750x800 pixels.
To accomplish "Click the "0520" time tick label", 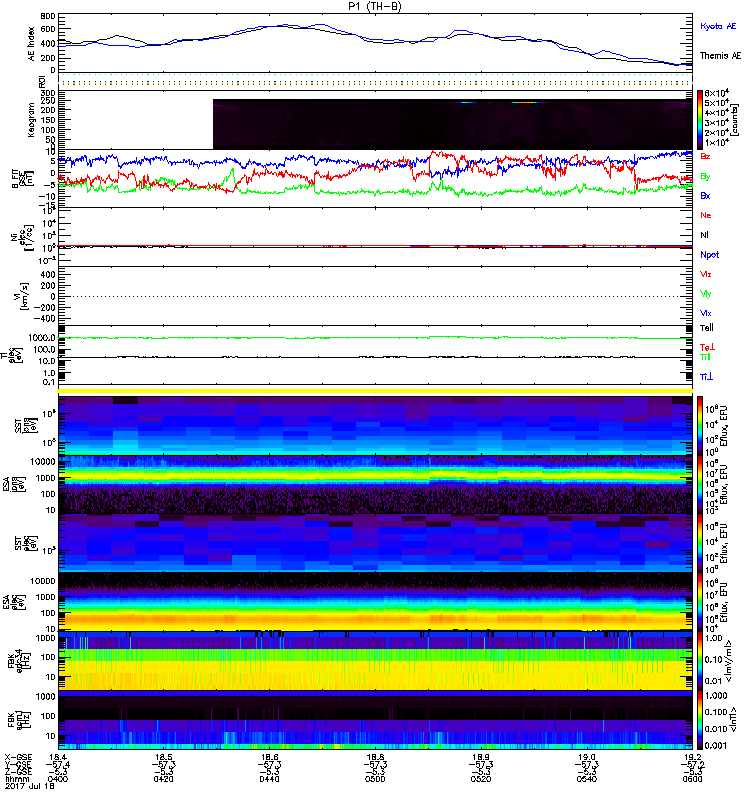I will [481, 779].
